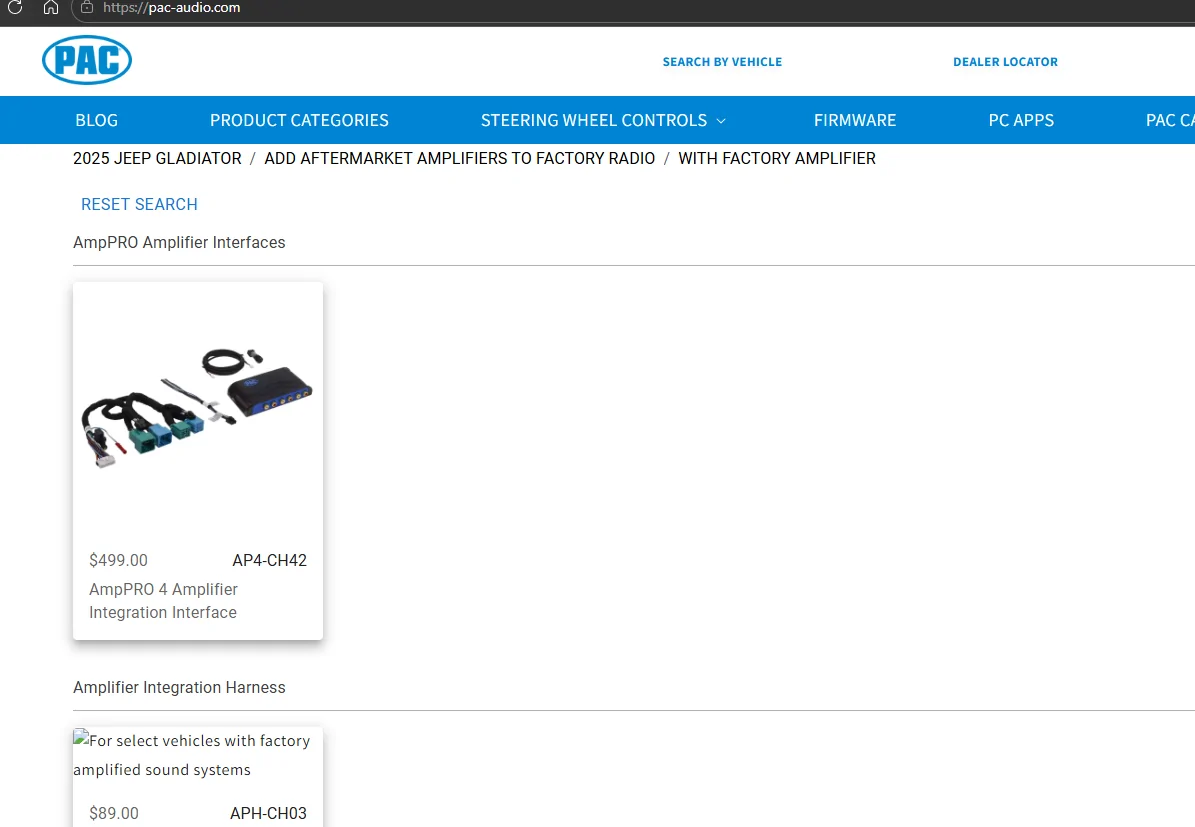Image resolution: width=1195 pixels, height=827 pixels.
Task: Open the Firmware menu item
Action: click(x=855, y=120)
